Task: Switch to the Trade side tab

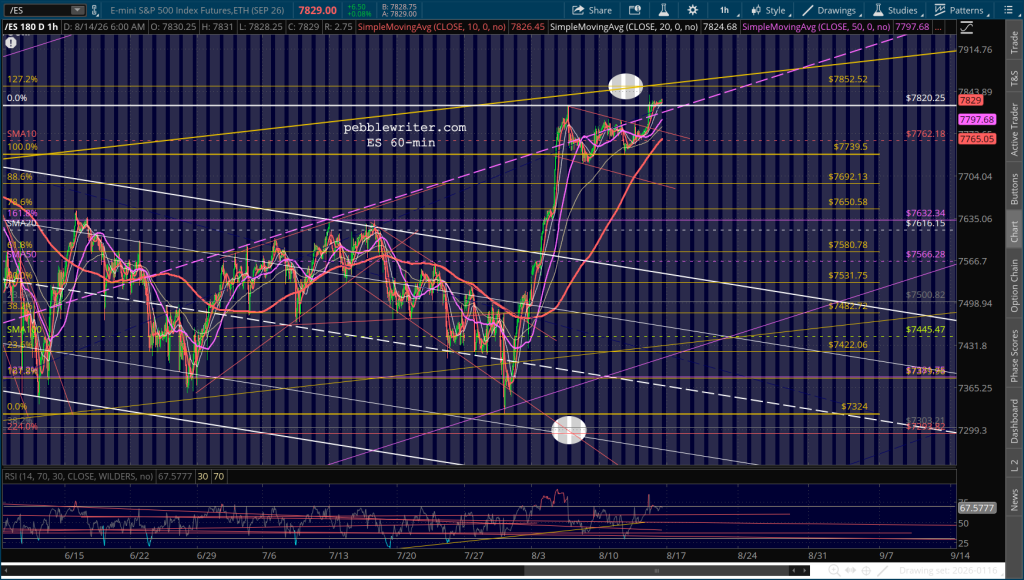Action: (1014, 42)
